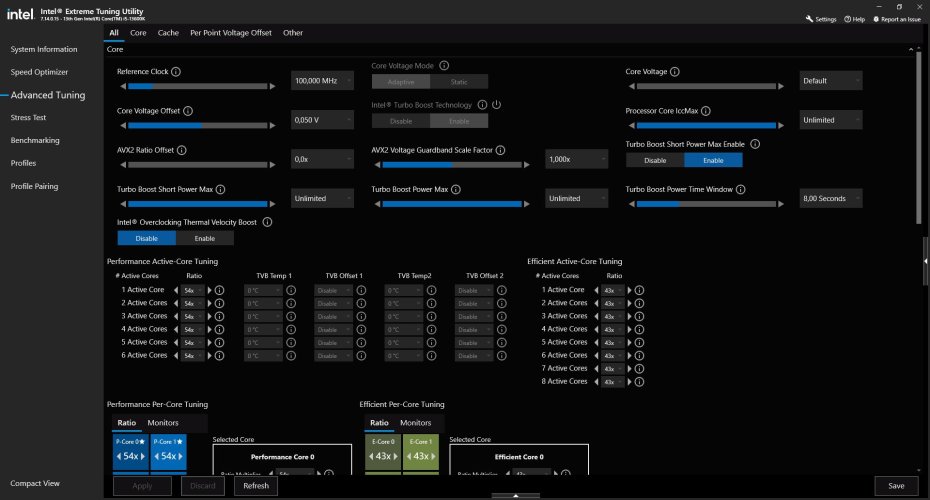The height and width of the screenshot is (500, 930).
Task: Click the power icon beside Intel Turbo Boost Technology
Action: coord(496,104)
